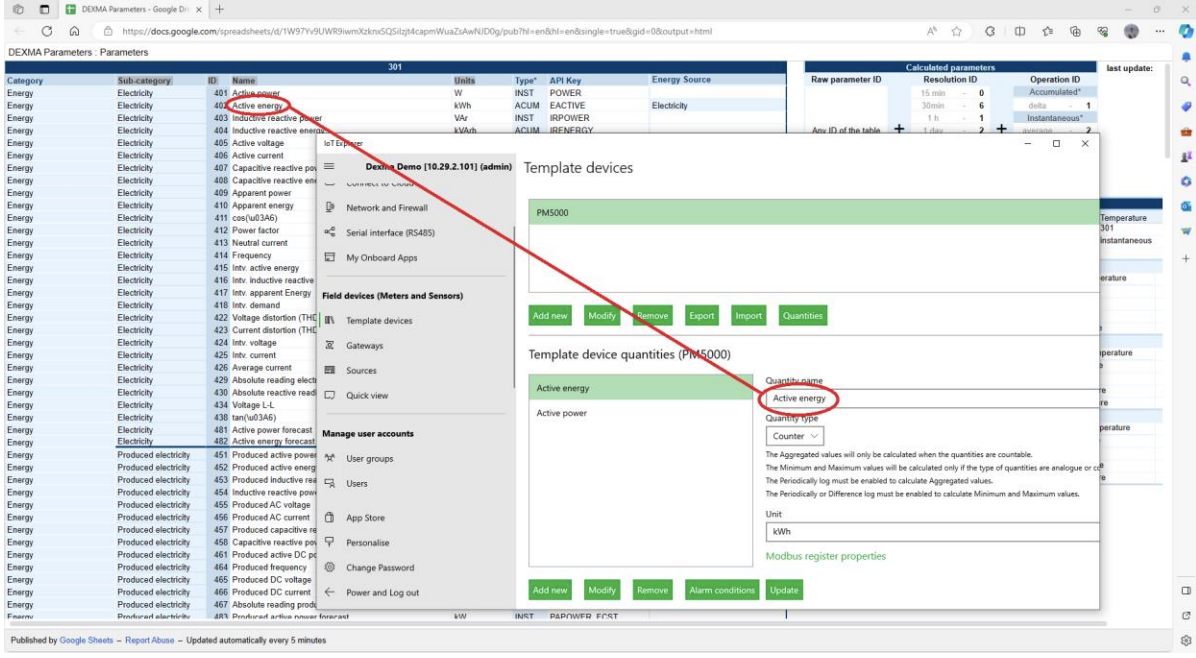Click the Edge sidebar tools briefcase icon
The height and width of the screenshot is (658, 1196).
pyautogui.click(x=1185, y=131)
